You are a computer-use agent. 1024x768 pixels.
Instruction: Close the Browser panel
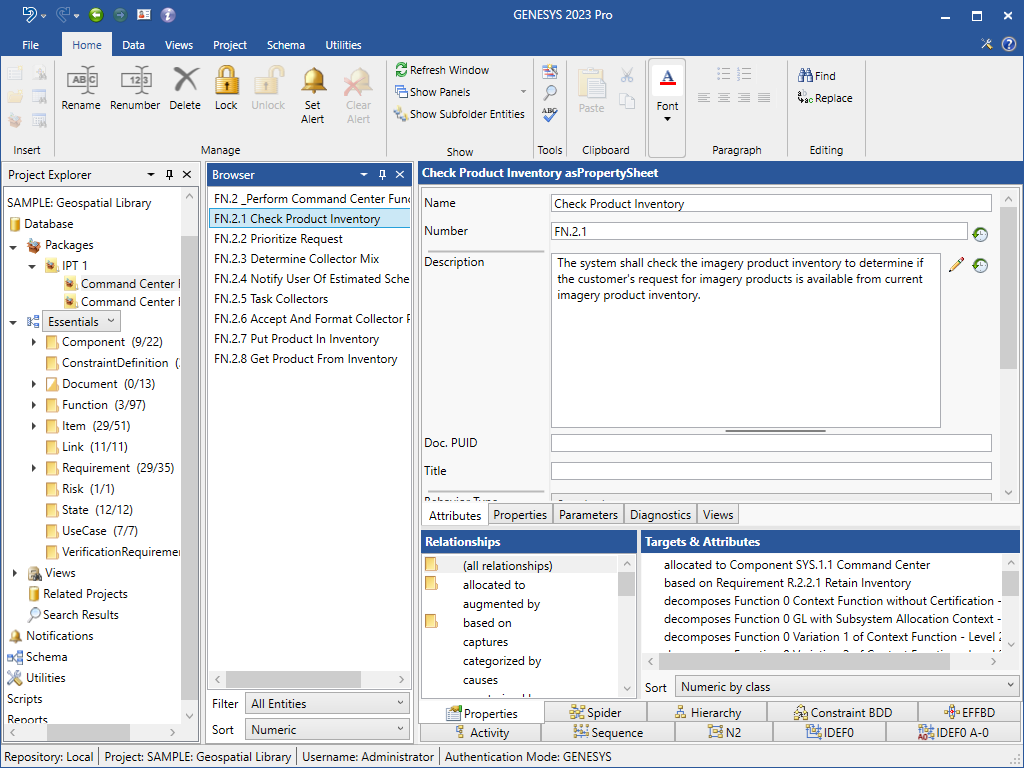[400, 174]
